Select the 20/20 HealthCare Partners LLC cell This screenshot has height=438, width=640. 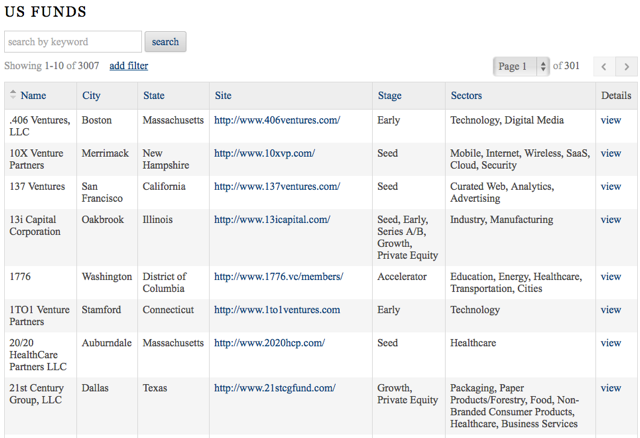tap(38, 355)
